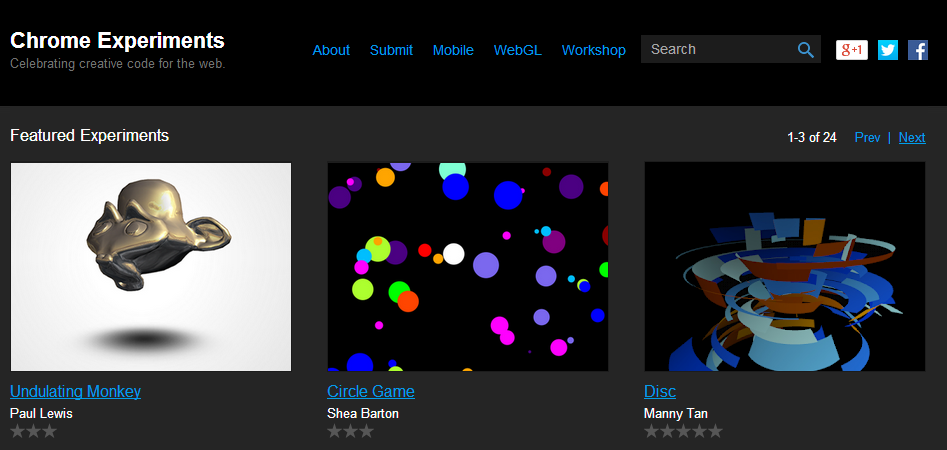Click the search magnifier icon

(806, 50)
